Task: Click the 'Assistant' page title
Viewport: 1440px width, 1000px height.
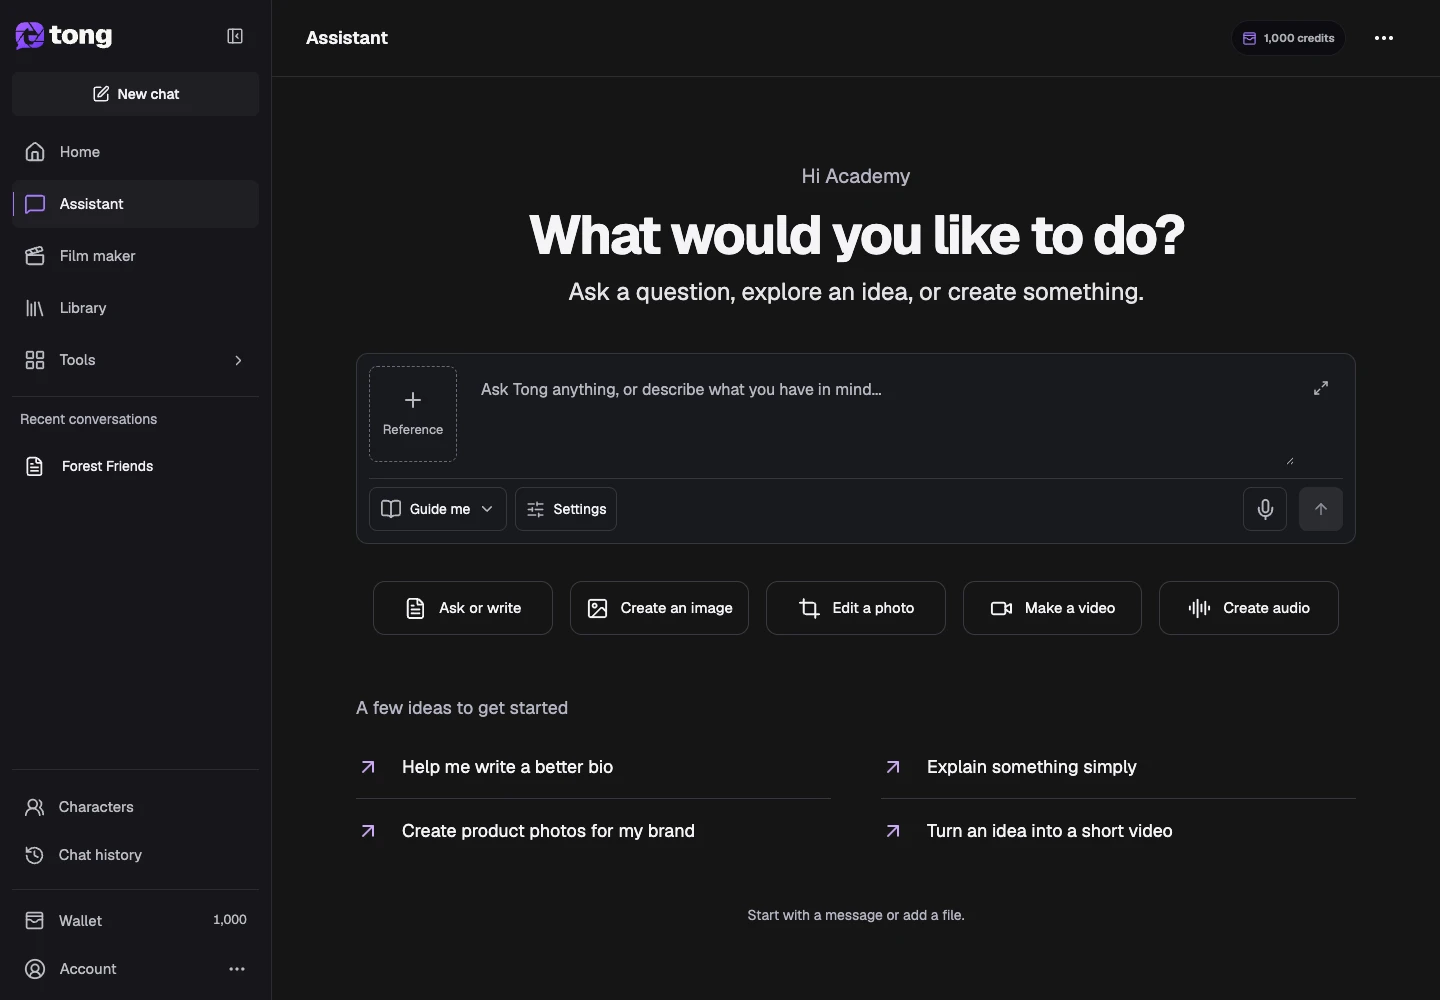Action: point(347,38)
